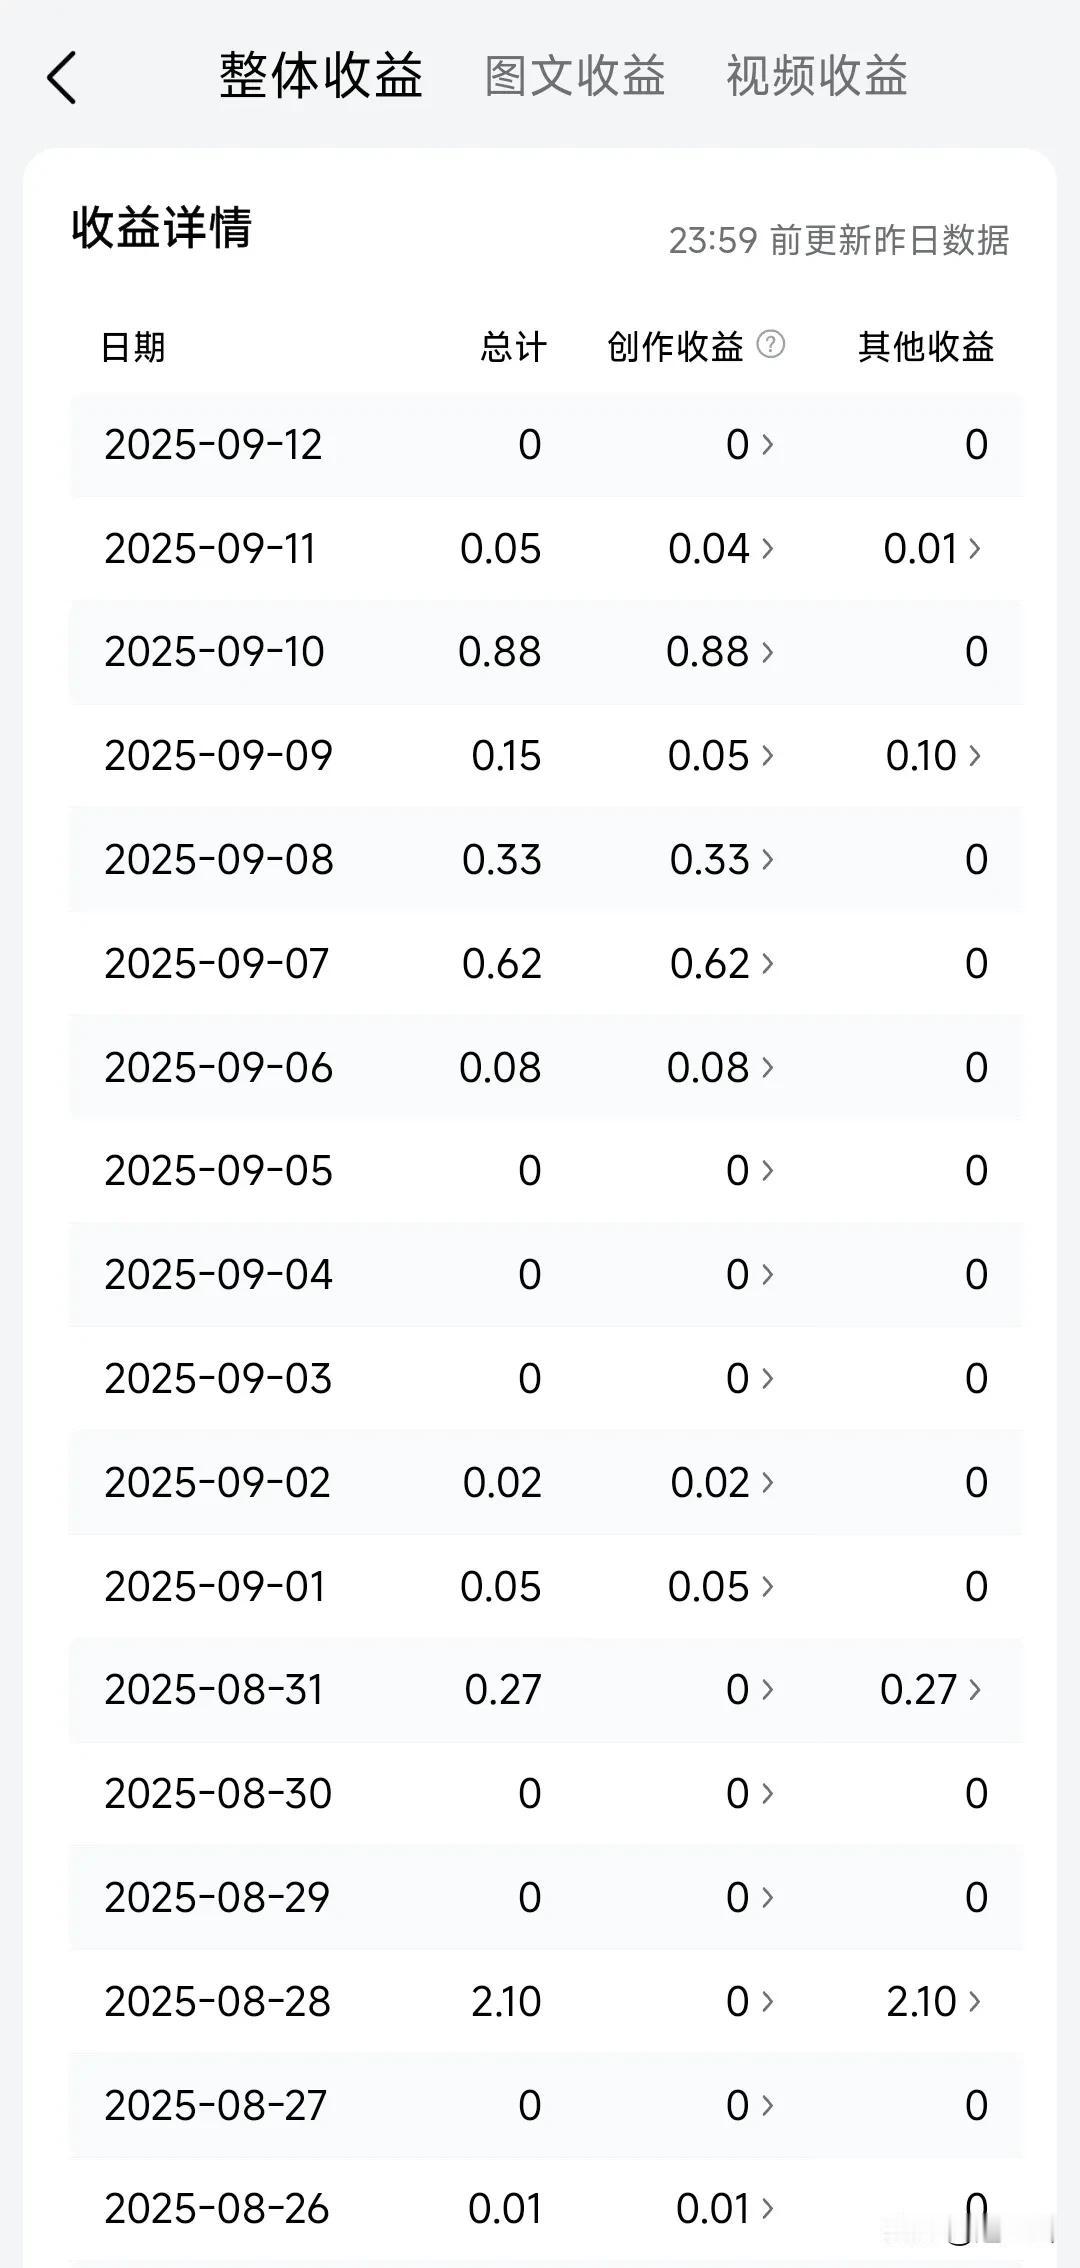Switch to the 图文收益 tab
Screen dimensions: 1080x2268
click(575, 76)
